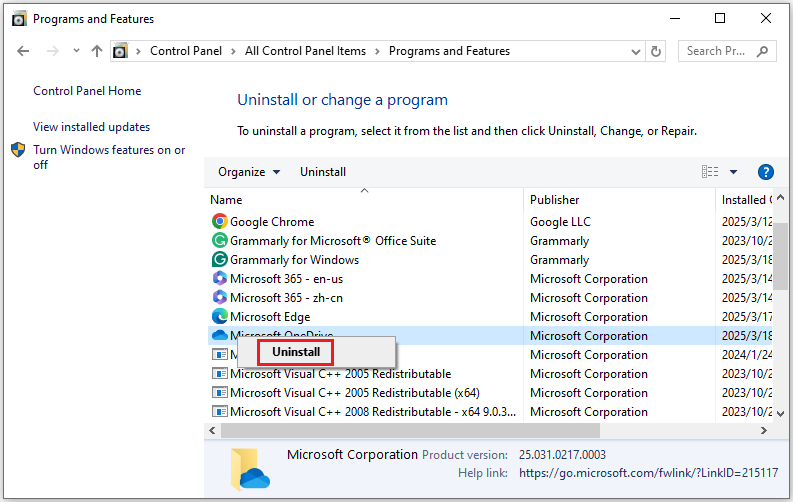The width and height of the screenshot is (793, 502).
Task: Click the change view icon
Action: point(710,172)
